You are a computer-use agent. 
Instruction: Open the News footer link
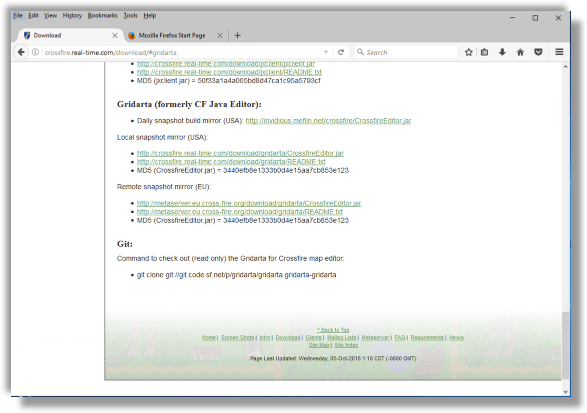[456, 337]
